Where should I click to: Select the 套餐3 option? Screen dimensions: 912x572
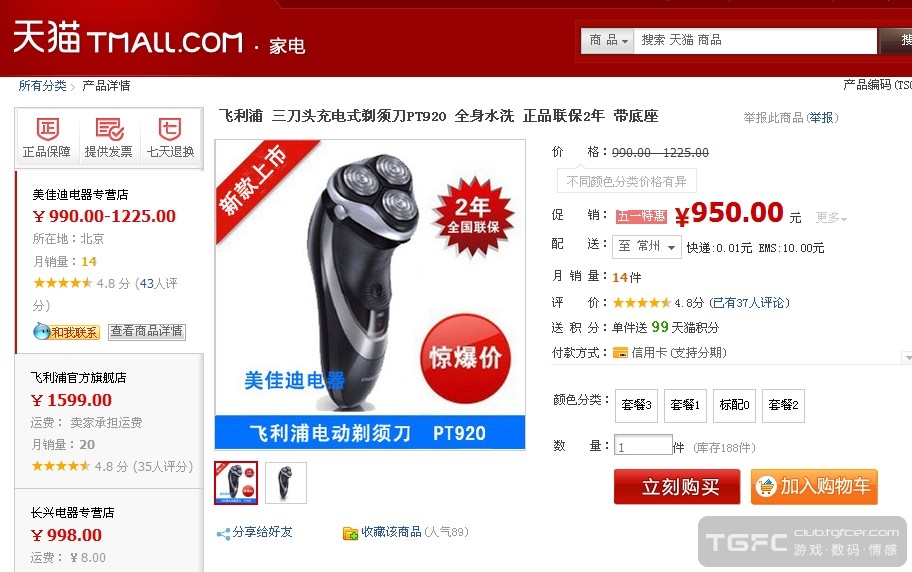(x=636, y=406)
